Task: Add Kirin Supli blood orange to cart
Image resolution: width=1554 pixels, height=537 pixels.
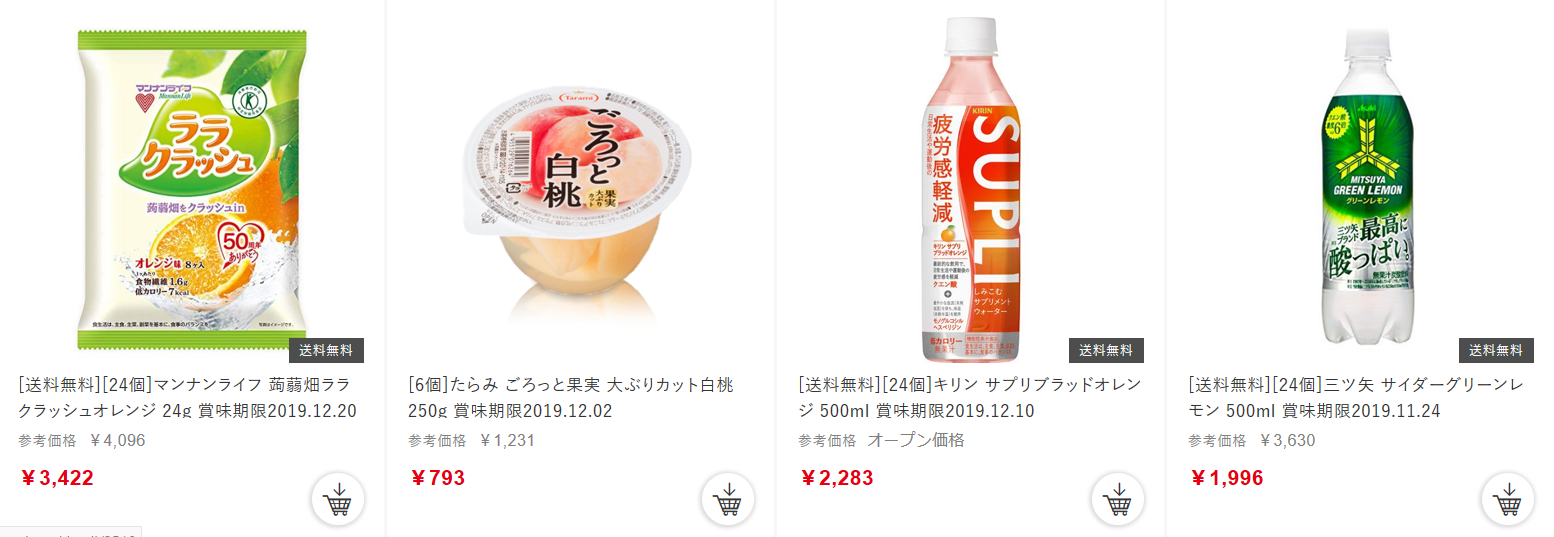Action: click(x=1118, y=499)
